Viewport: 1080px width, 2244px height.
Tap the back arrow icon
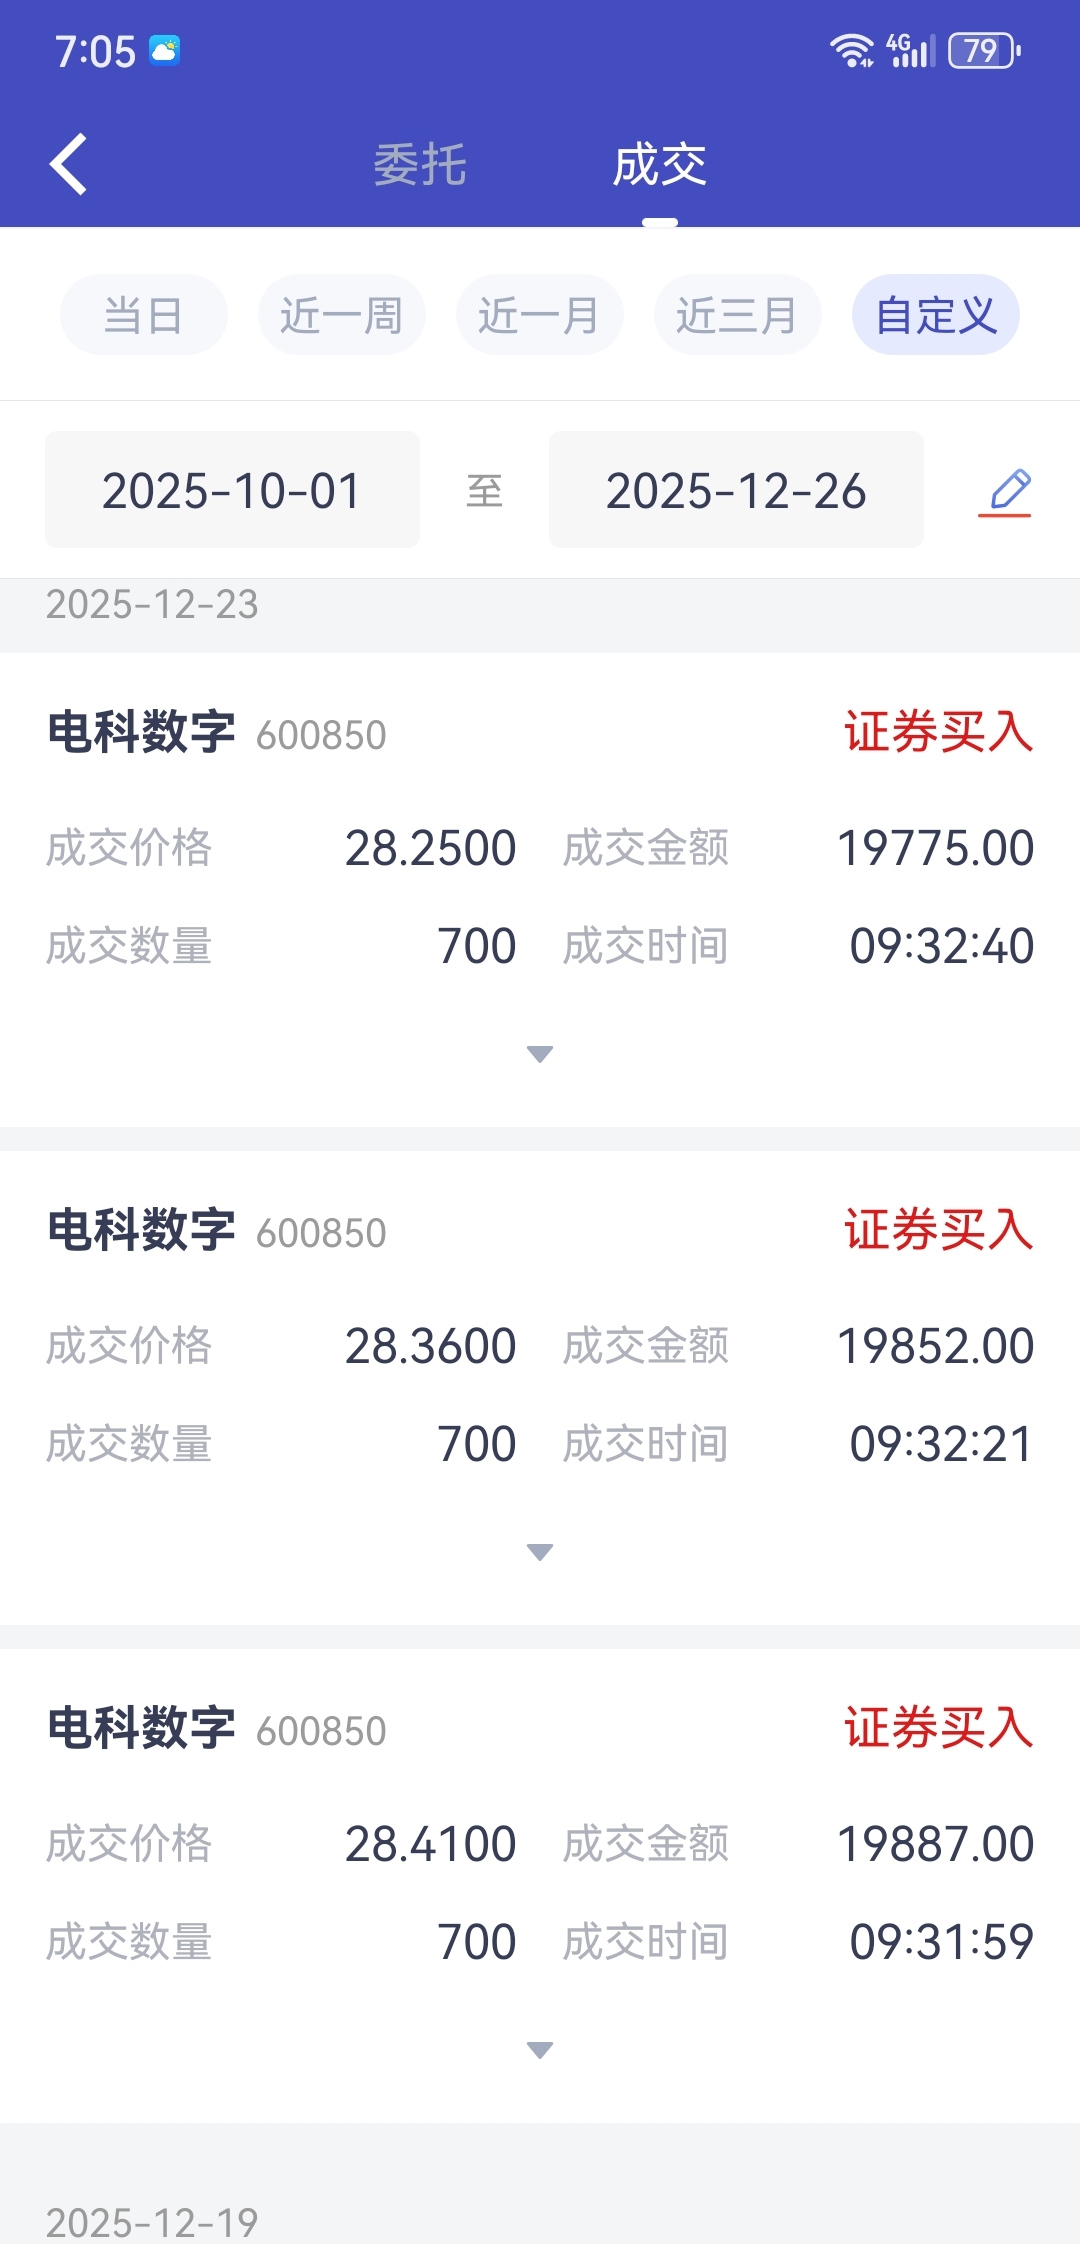coord(68,164)
